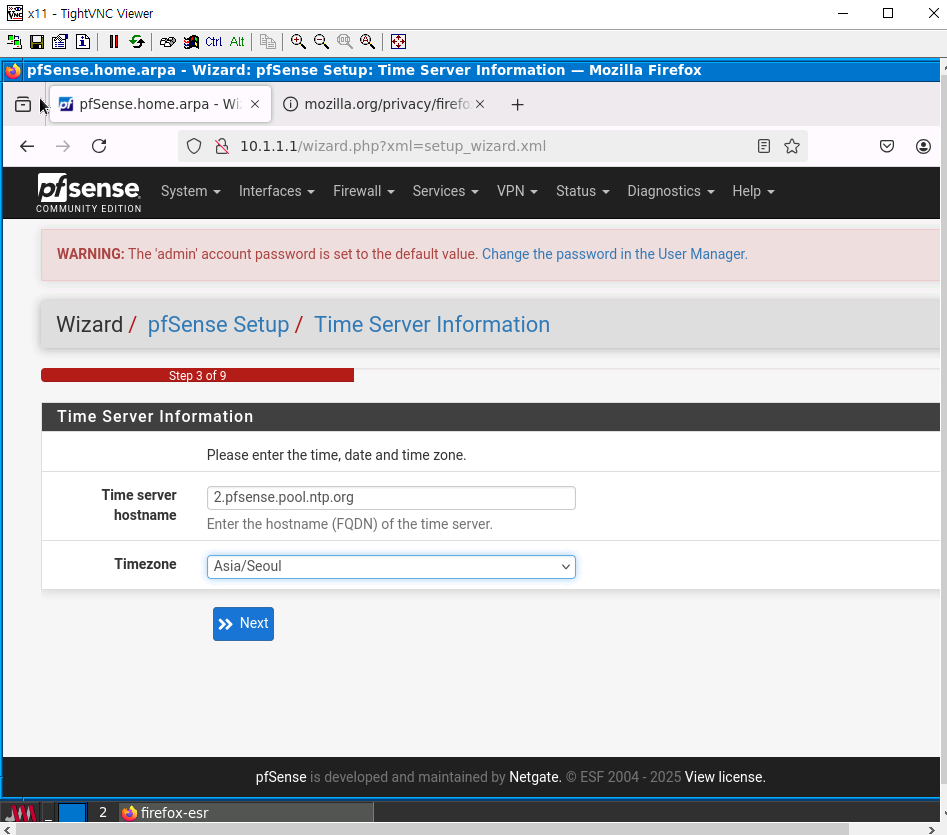Screen dimensions: 947x835
Task: Toggle TightVNC full screen mode icon
Action: coord(398,42)
